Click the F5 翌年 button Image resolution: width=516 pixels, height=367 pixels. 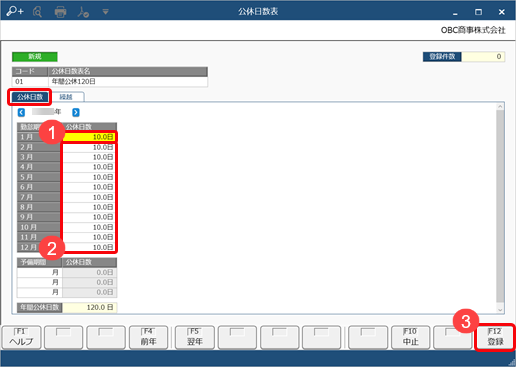(195, 337)
